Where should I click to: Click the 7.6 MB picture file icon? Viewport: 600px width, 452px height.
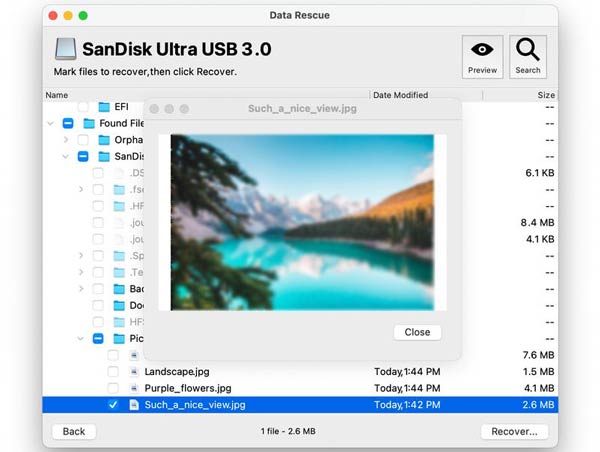pos(134,355)
